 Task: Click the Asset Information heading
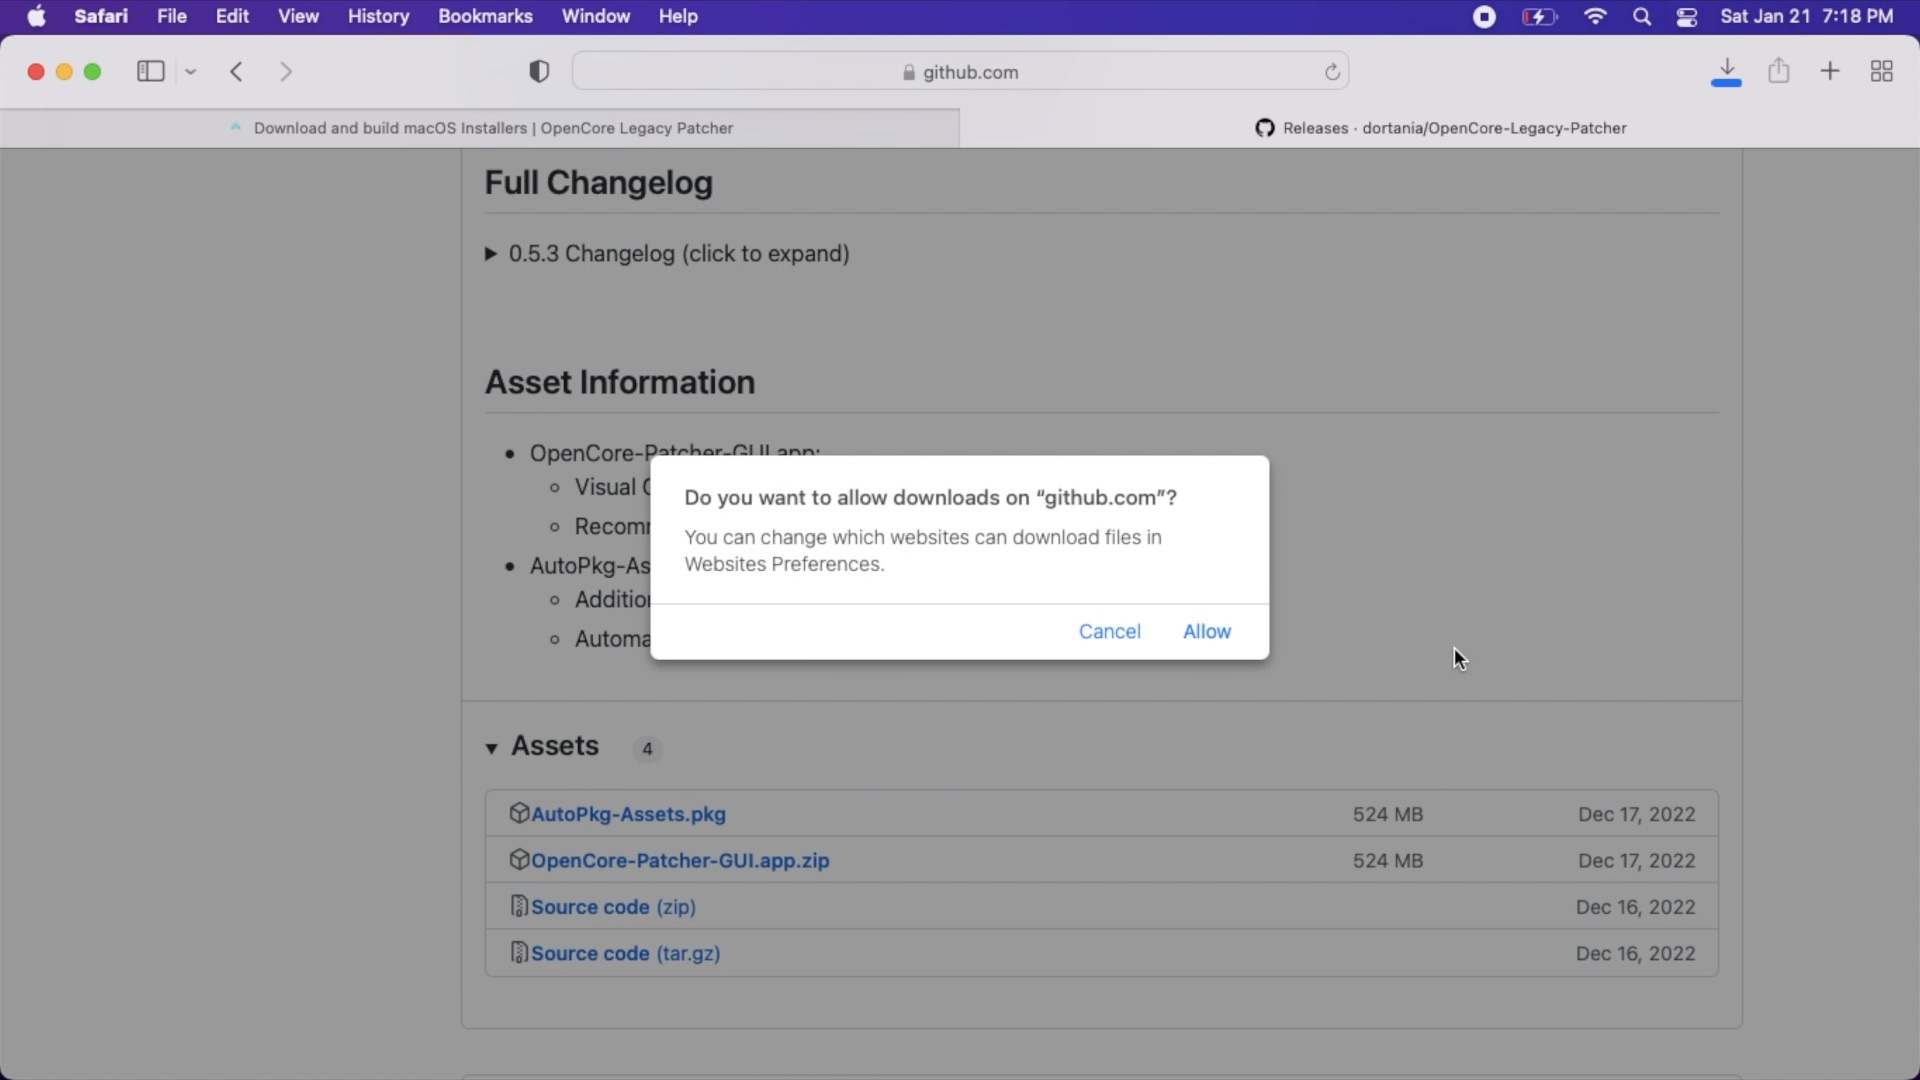[x=620, y=382]
